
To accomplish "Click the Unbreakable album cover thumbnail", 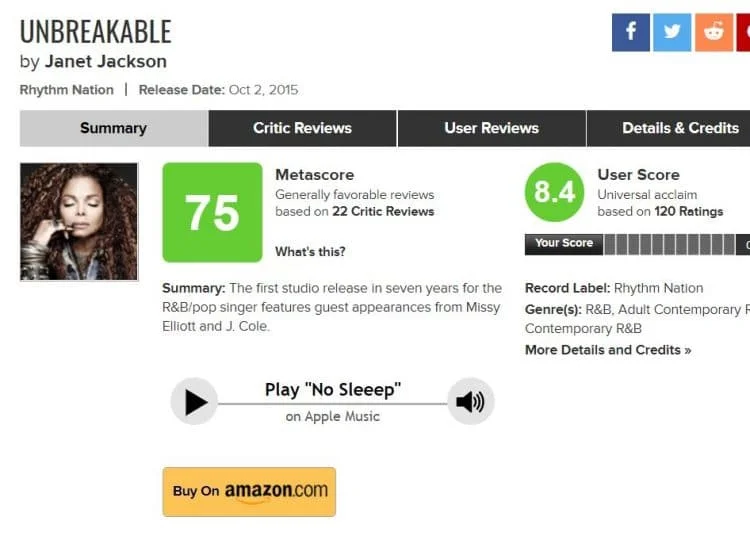I will click(79, 222).
